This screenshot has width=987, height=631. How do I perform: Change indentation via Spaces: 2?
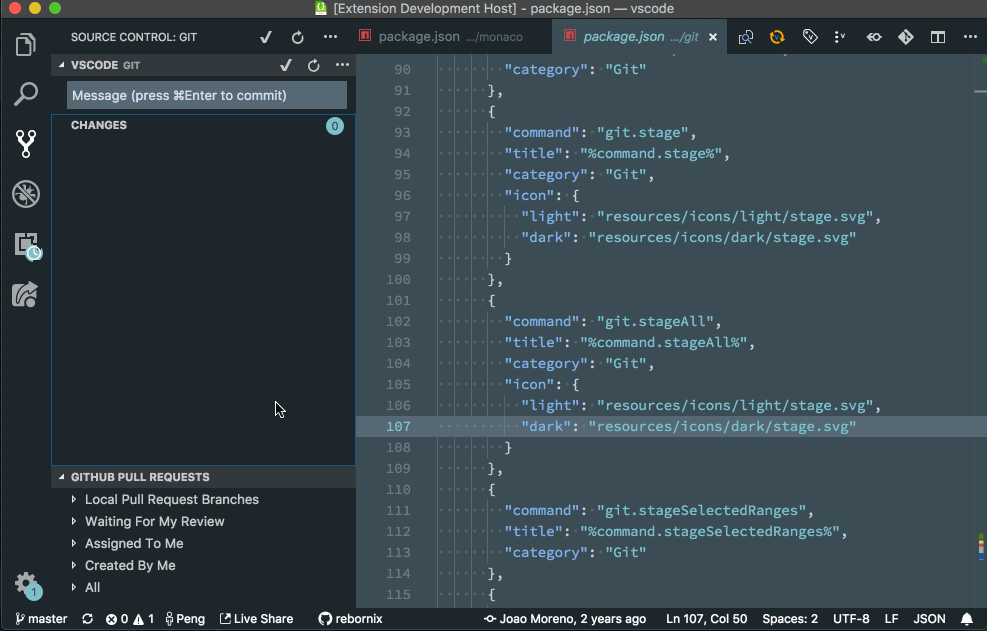pos(790,619)
